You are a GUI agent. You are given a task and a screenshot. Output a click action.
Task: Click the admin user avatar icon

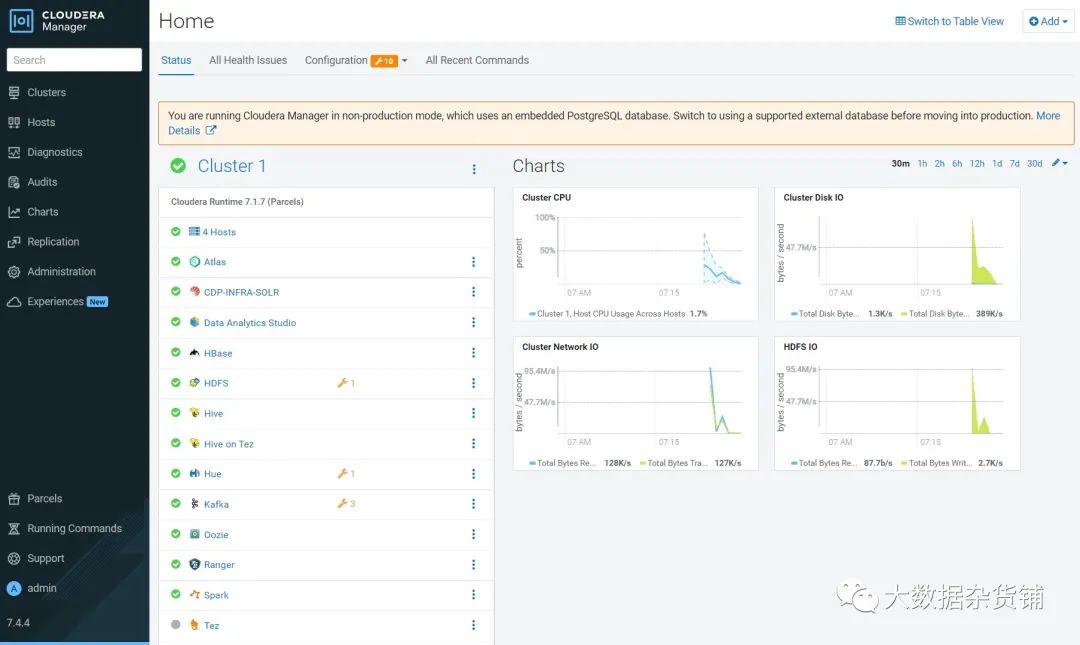[x=14, y=588]
